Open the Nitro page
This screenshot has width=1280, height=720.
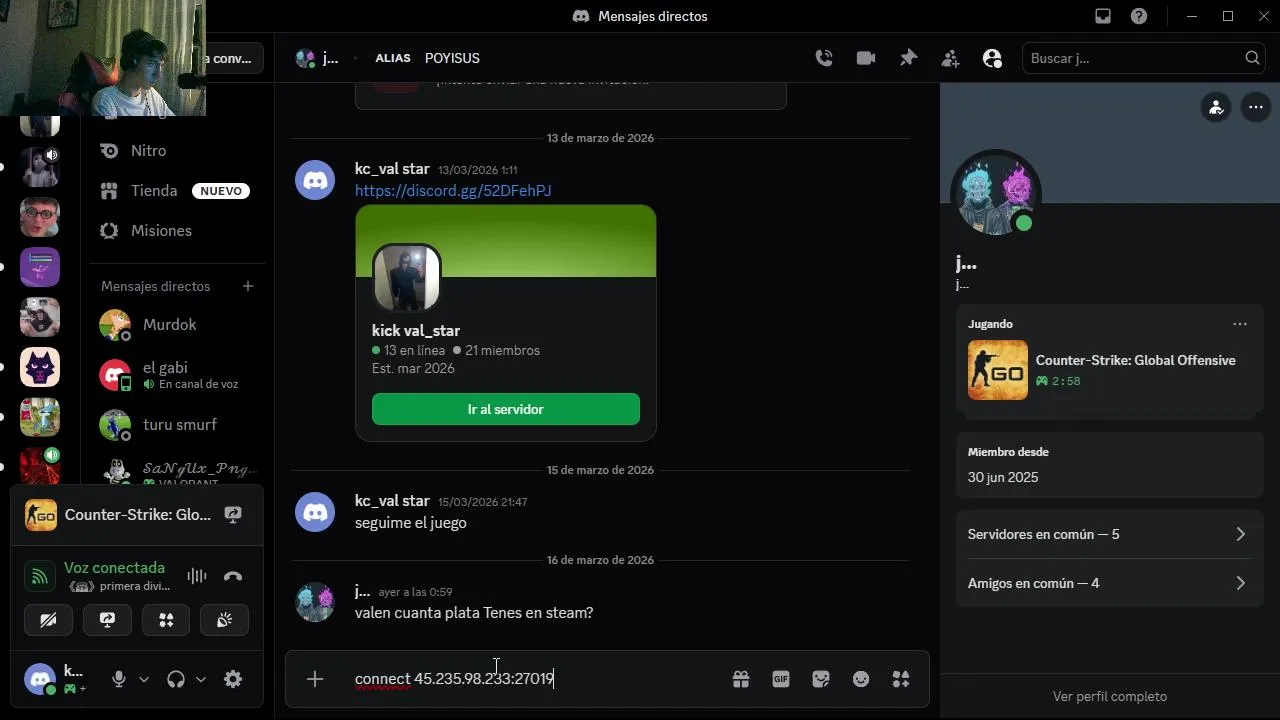point(176,150)
